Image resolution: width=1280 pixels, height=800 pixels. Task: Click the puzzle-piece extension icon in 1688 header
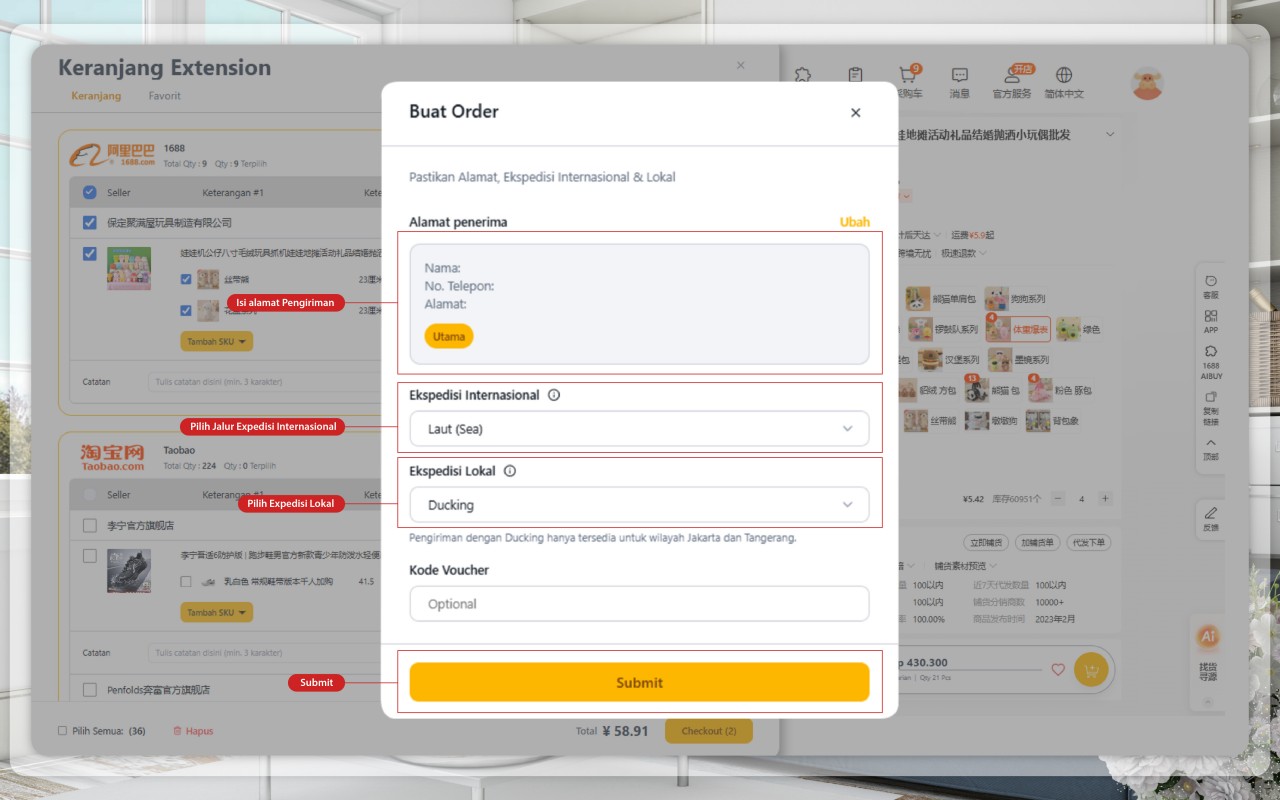pyautogui.click(x=802, y=75)
